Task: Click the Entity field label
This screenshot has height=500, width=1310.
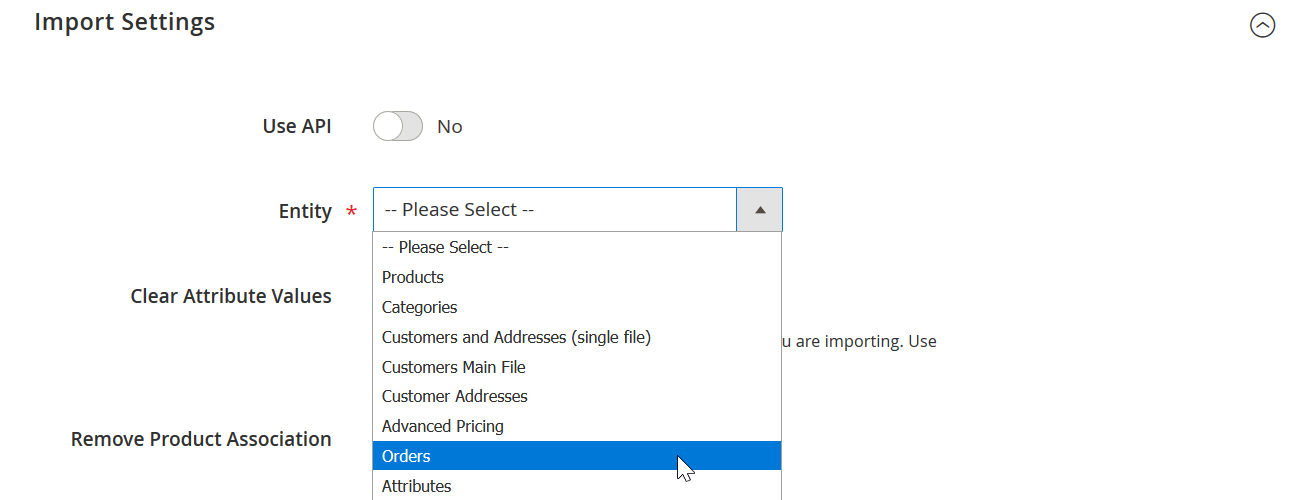Action: click(305, 211)
